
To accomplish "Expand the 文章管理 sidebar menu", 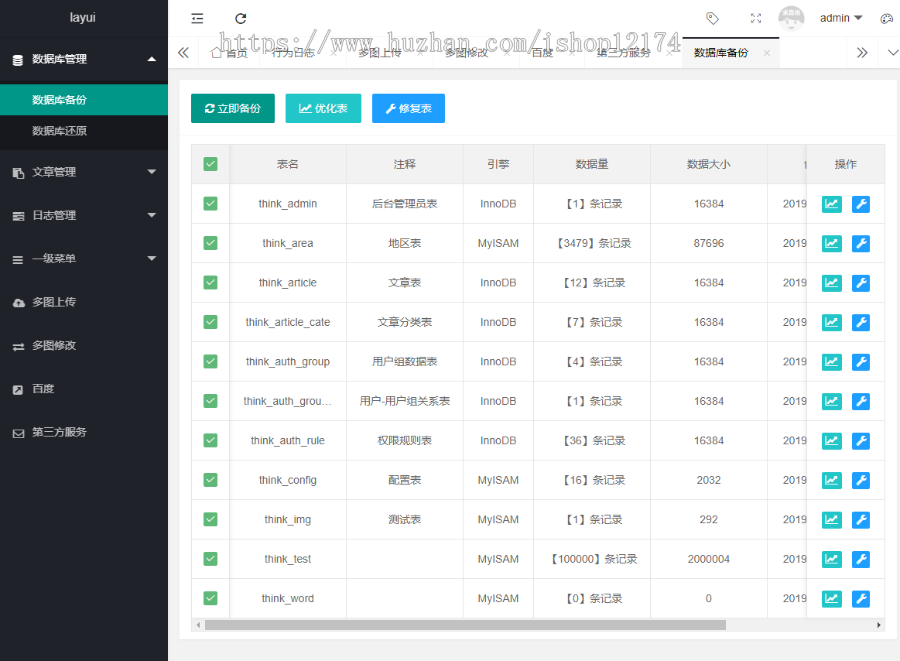I will coord(84,172).
